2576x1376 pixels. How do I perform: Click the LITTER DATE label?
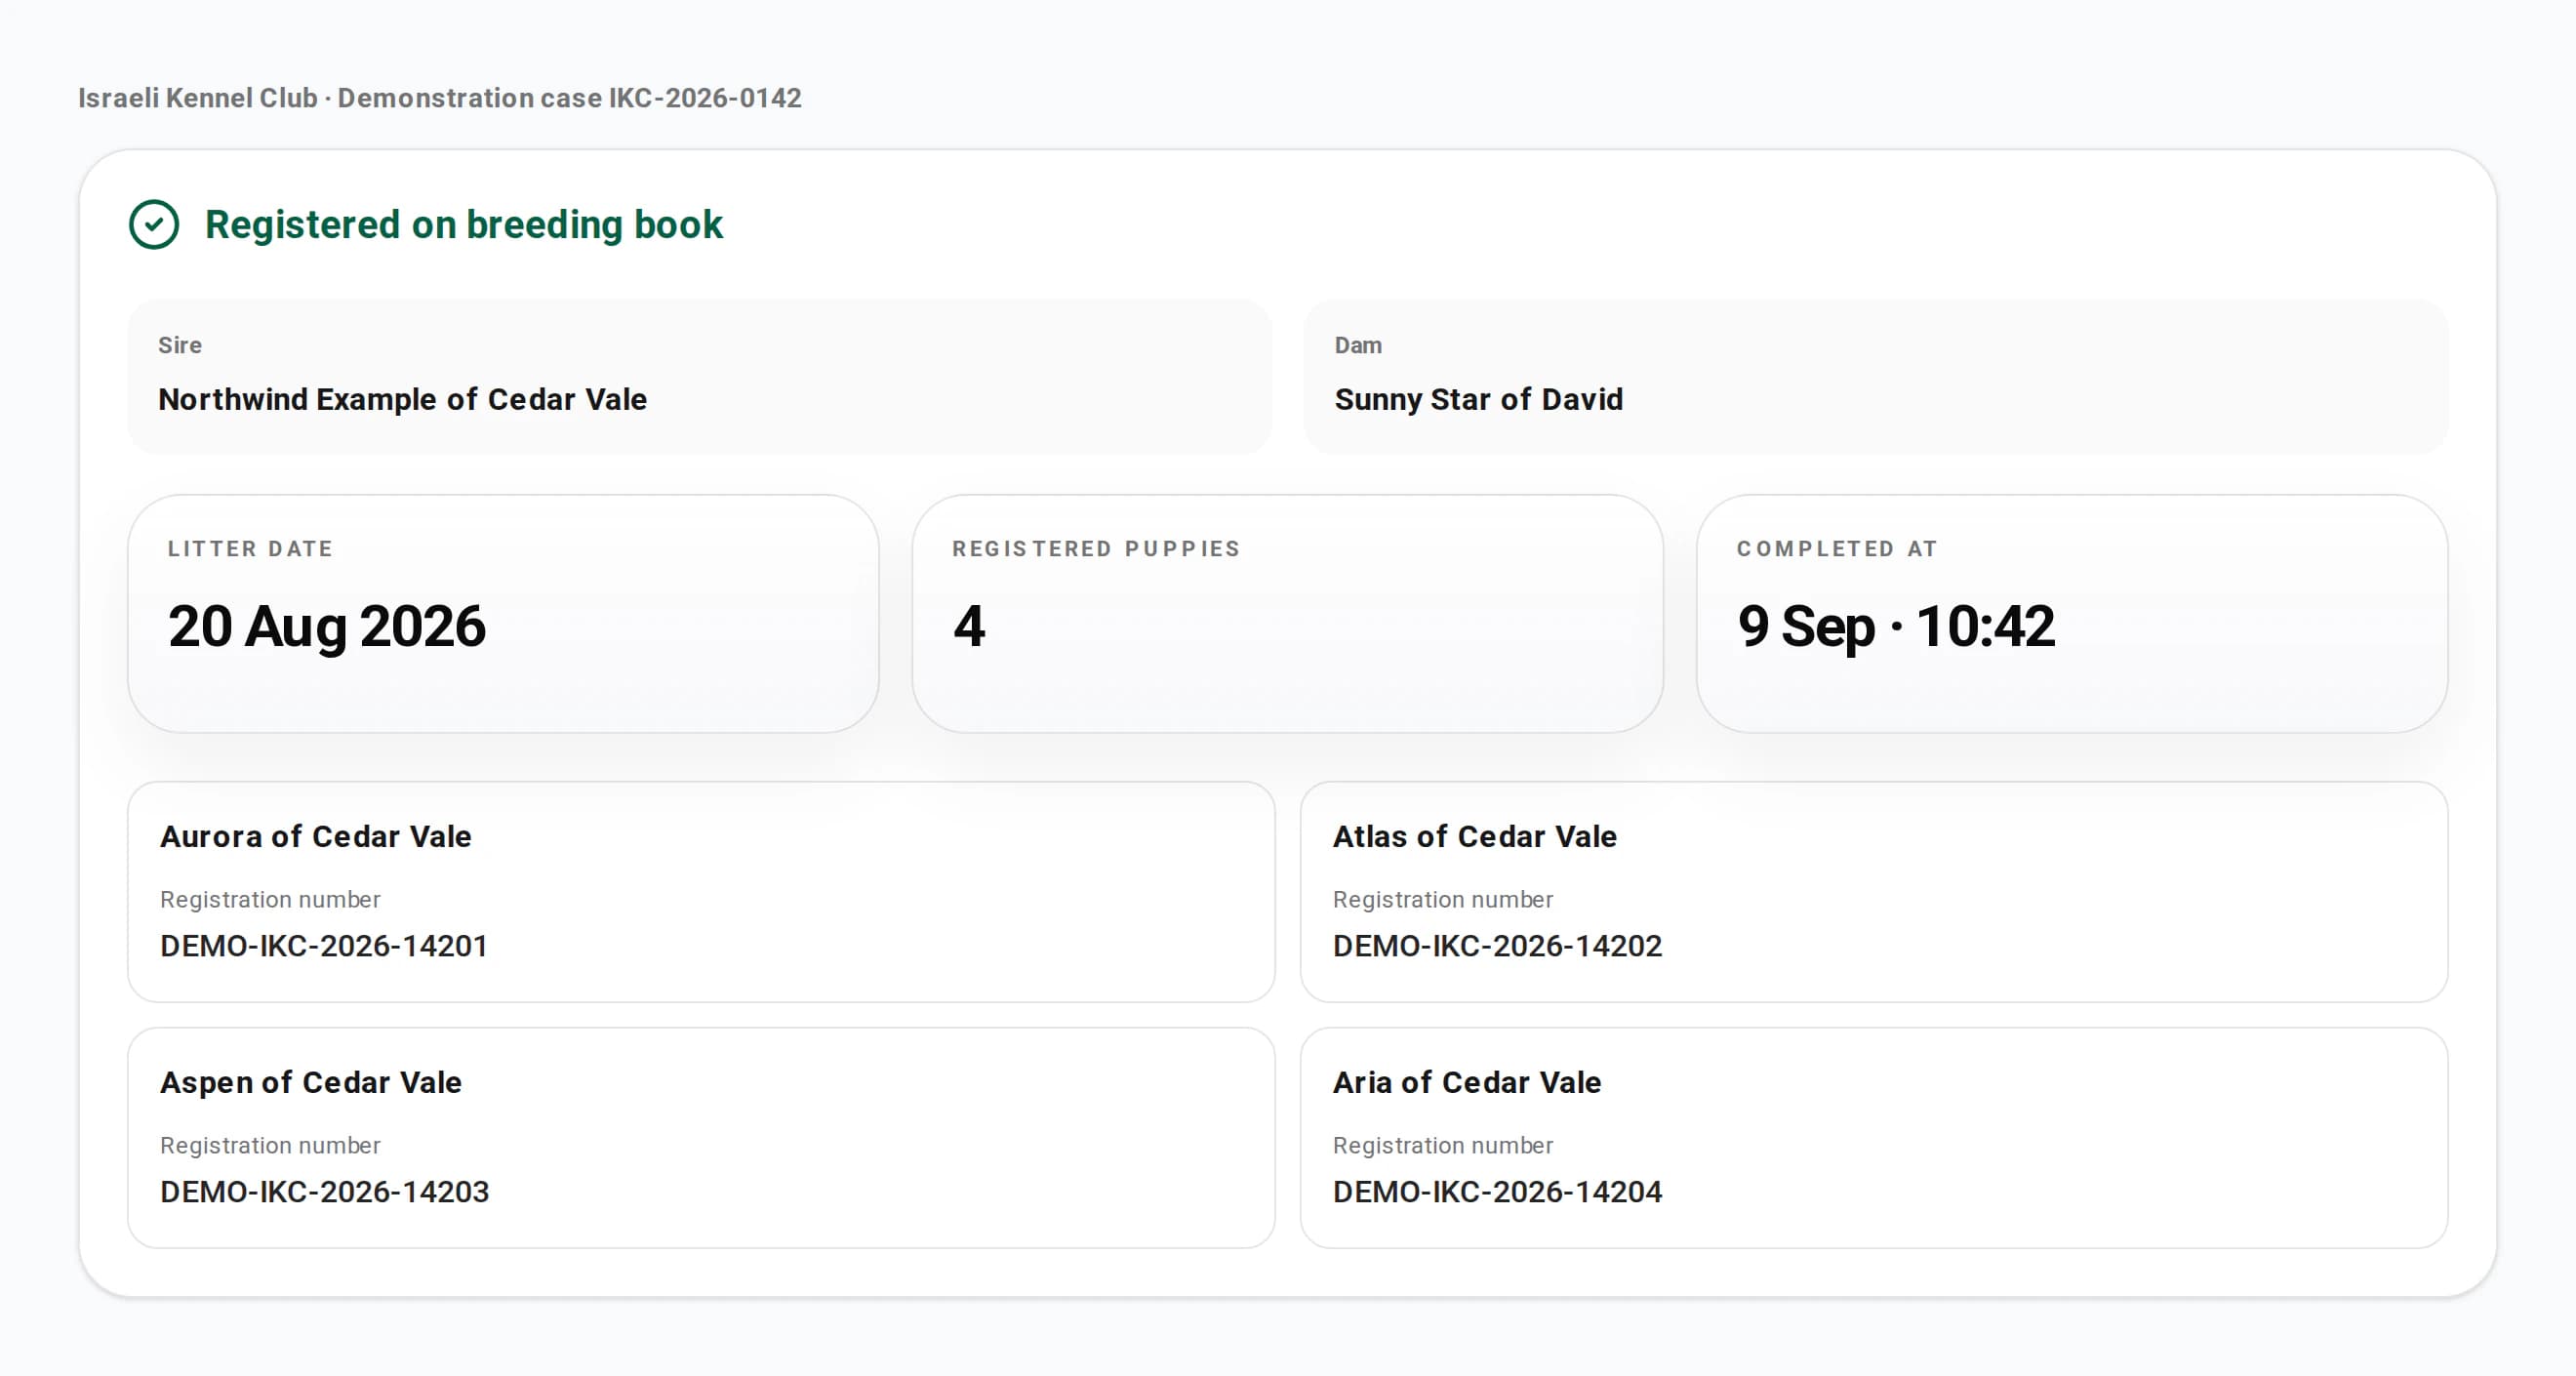[x=250, y=549]
